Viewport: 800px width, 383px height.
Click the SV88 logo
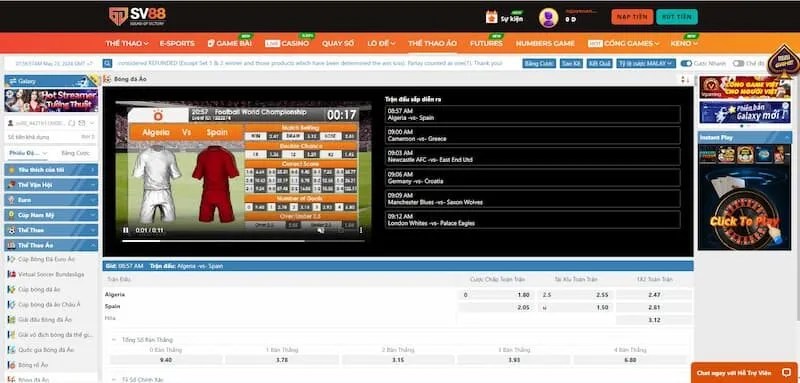pyautogui.click(x=137, y=17)
